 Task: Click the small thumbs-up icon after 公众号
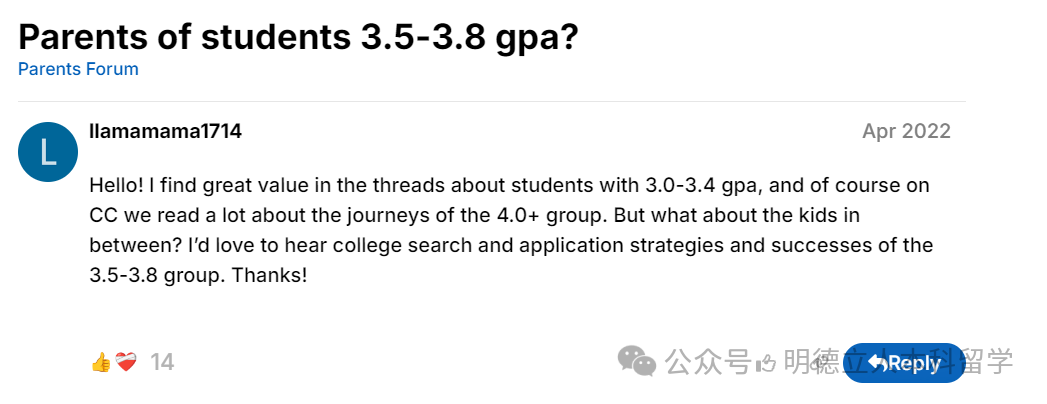[x=766, y=362]
